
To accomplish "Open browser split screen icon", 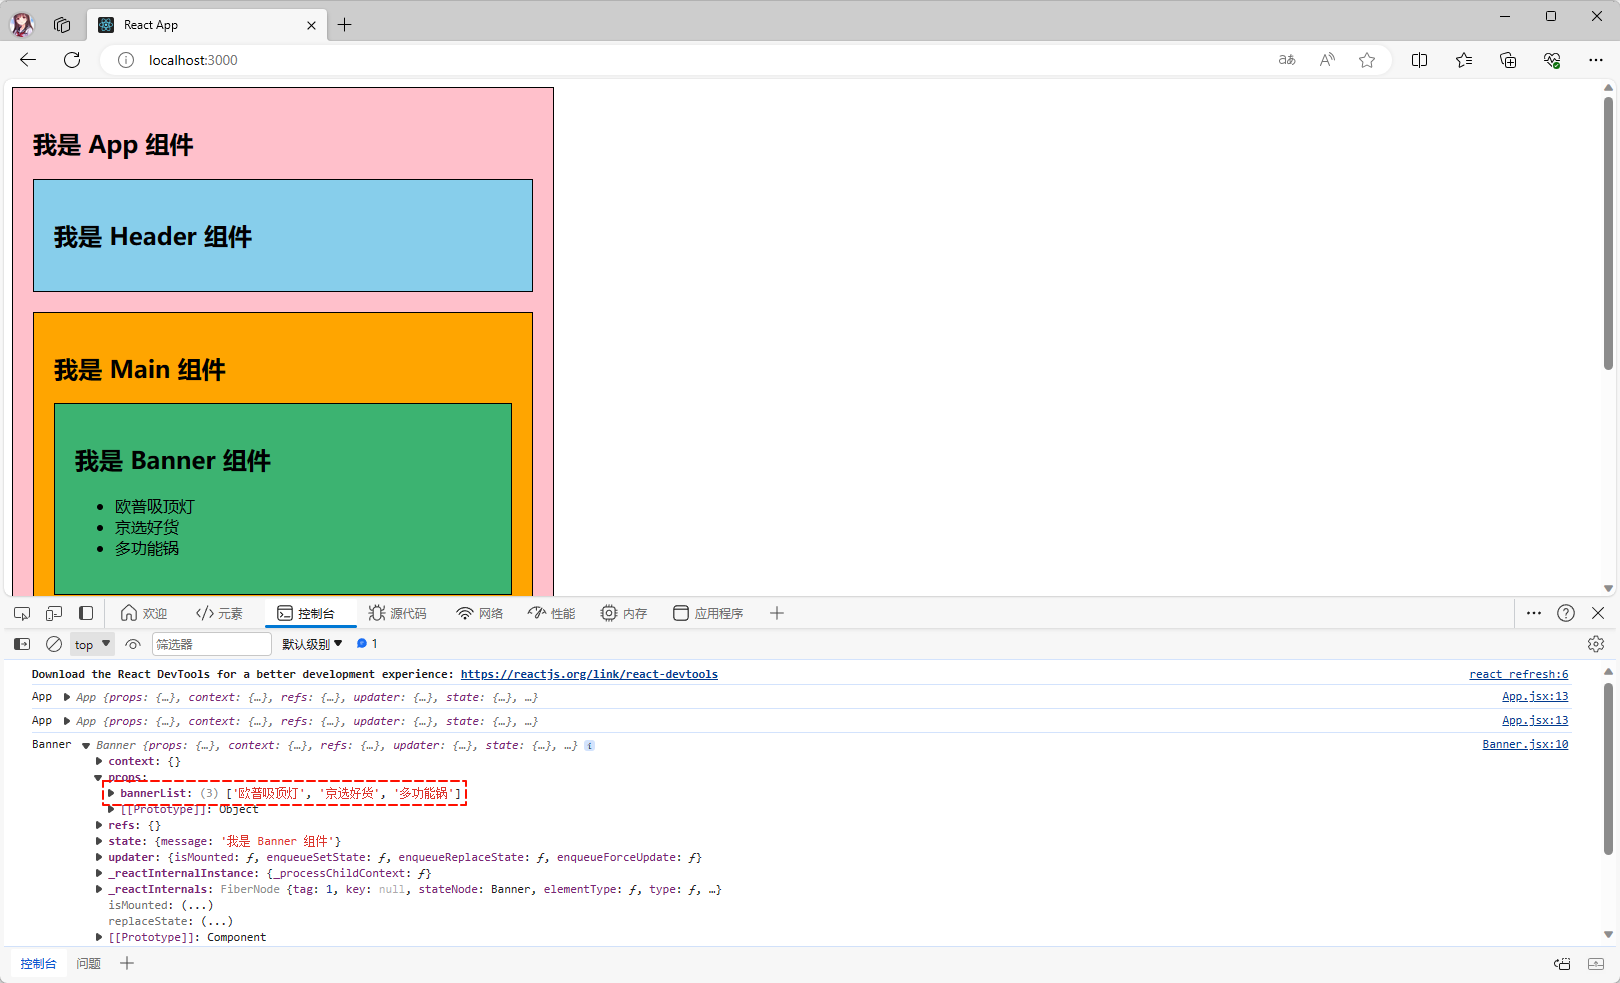I will point(1419,60).
